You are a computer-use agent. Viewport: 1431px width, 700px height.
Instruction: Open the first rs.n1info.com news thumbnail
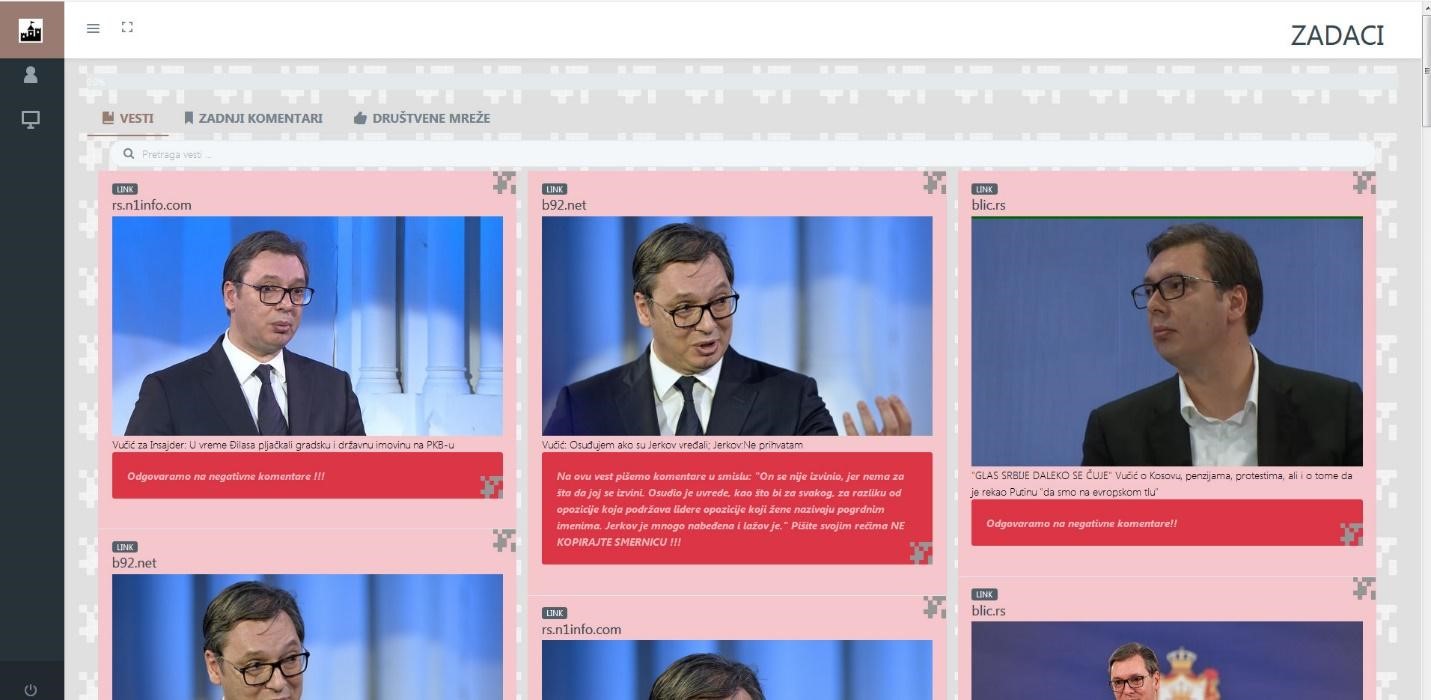pyautogui.click(x=307, y=325)
